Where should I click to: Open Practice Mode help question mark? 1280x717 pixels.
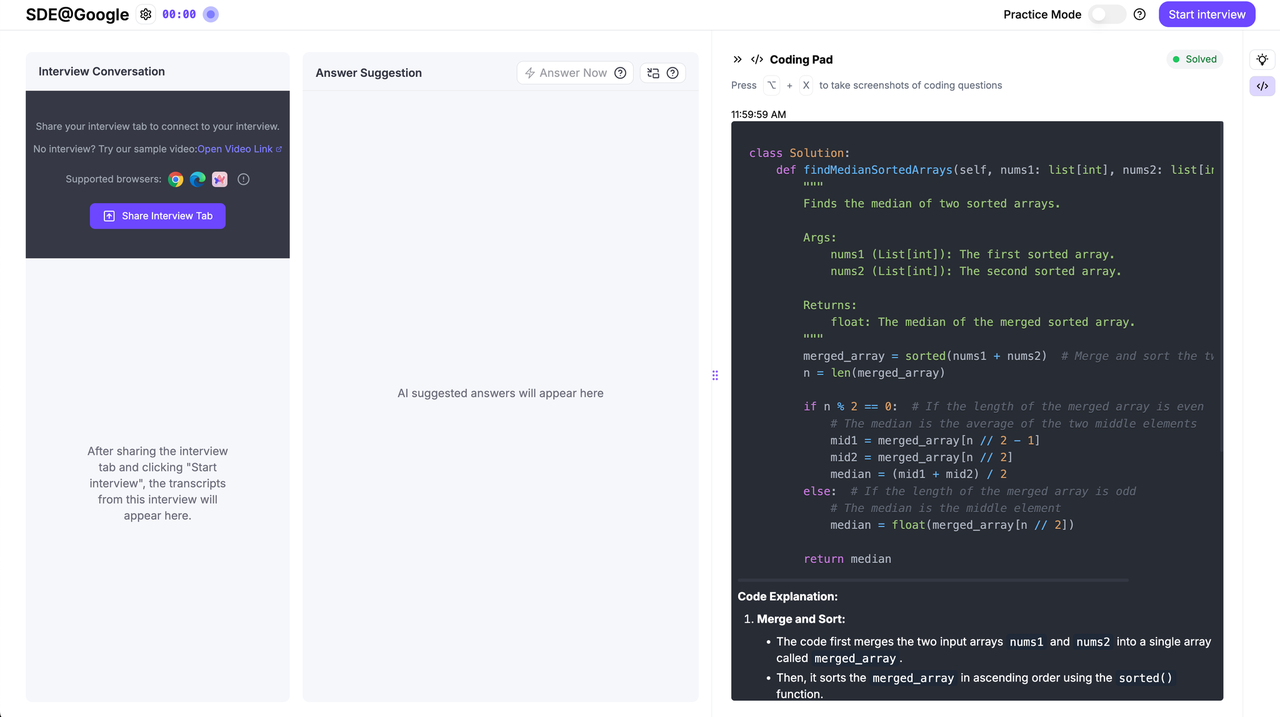1140,14
